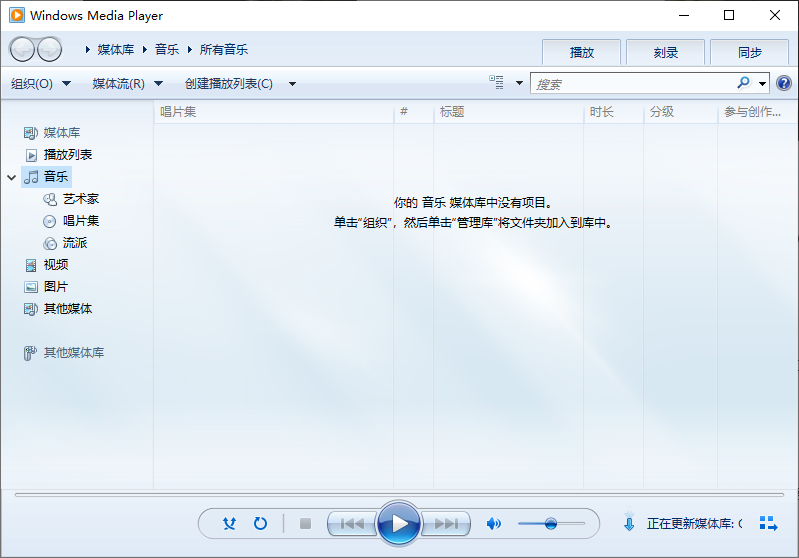
Task: Sort by # column header
Action: [414, 112]
